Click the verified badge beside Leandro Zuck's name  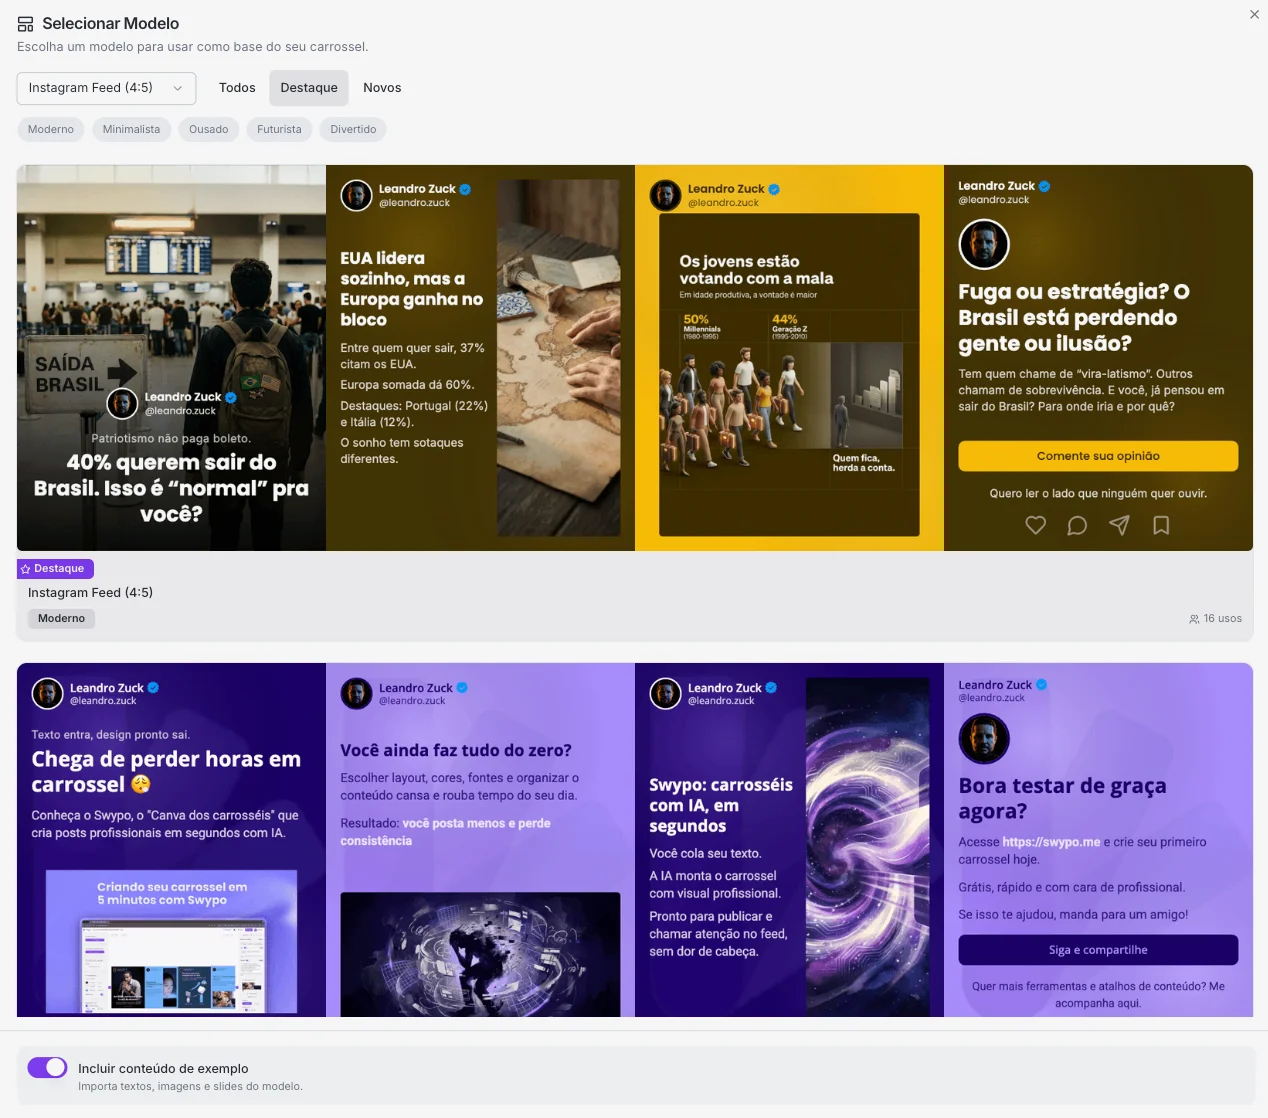coord(464,188)
